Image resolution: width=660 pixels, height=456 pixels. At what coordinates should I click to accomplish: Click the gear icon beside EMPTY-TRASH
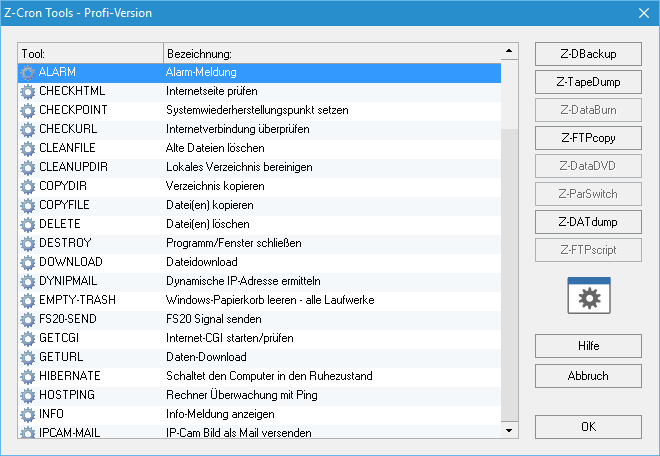tap(28, 300)
